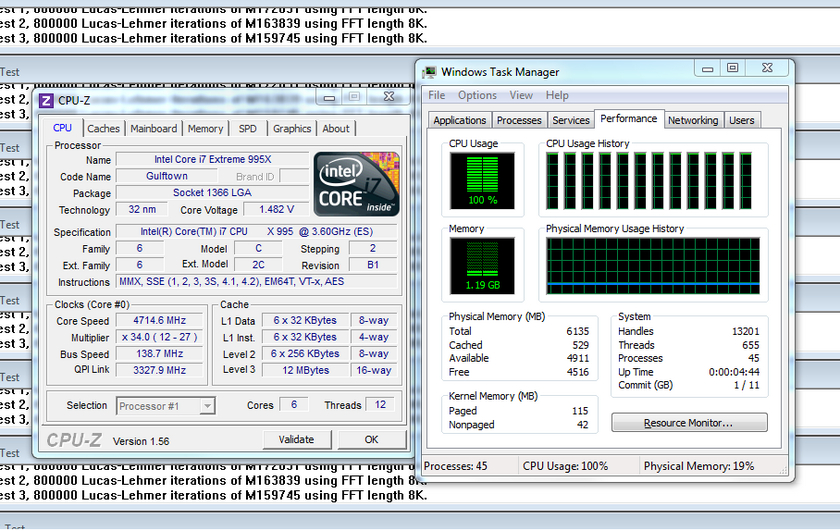
Task: Open the File menu in Task Manager
Action: (437, 96)
